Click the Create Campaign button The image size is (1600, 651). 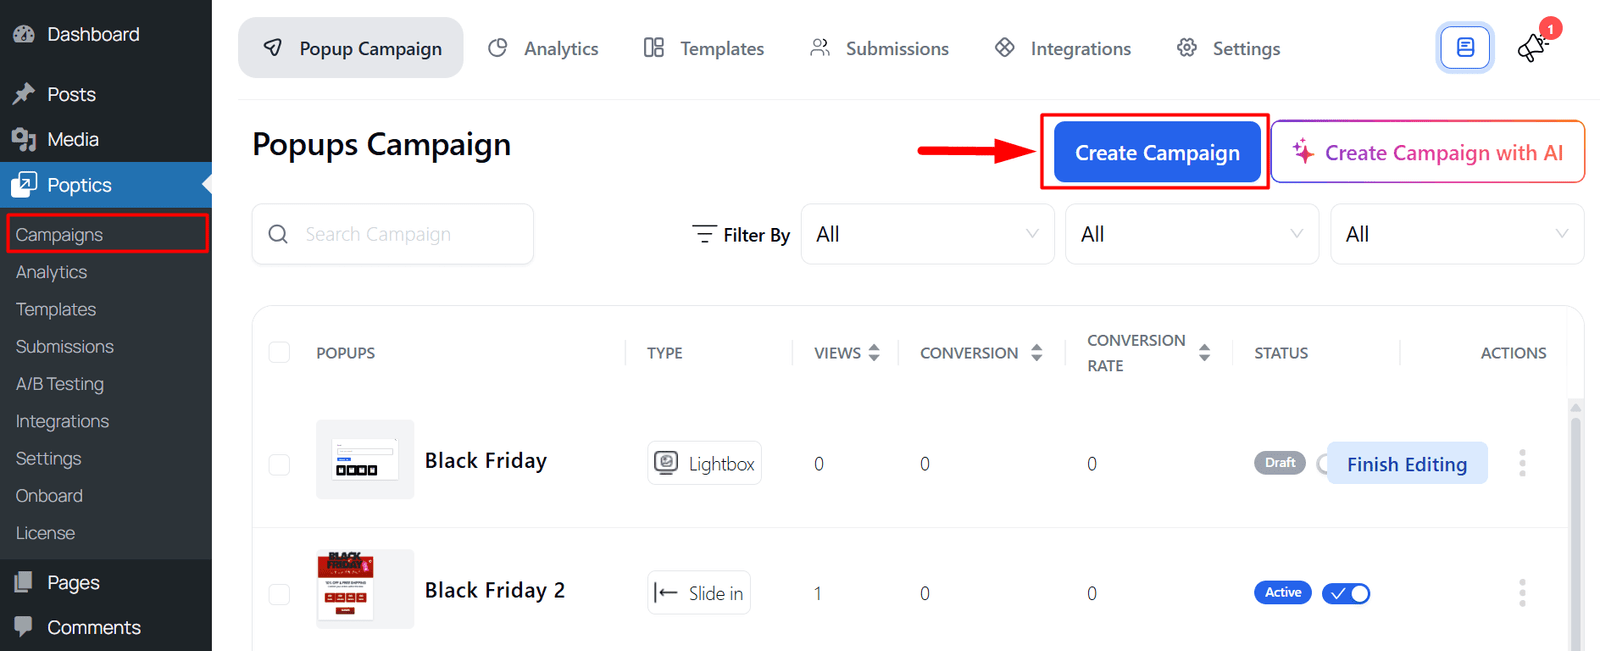(1157, 152)
